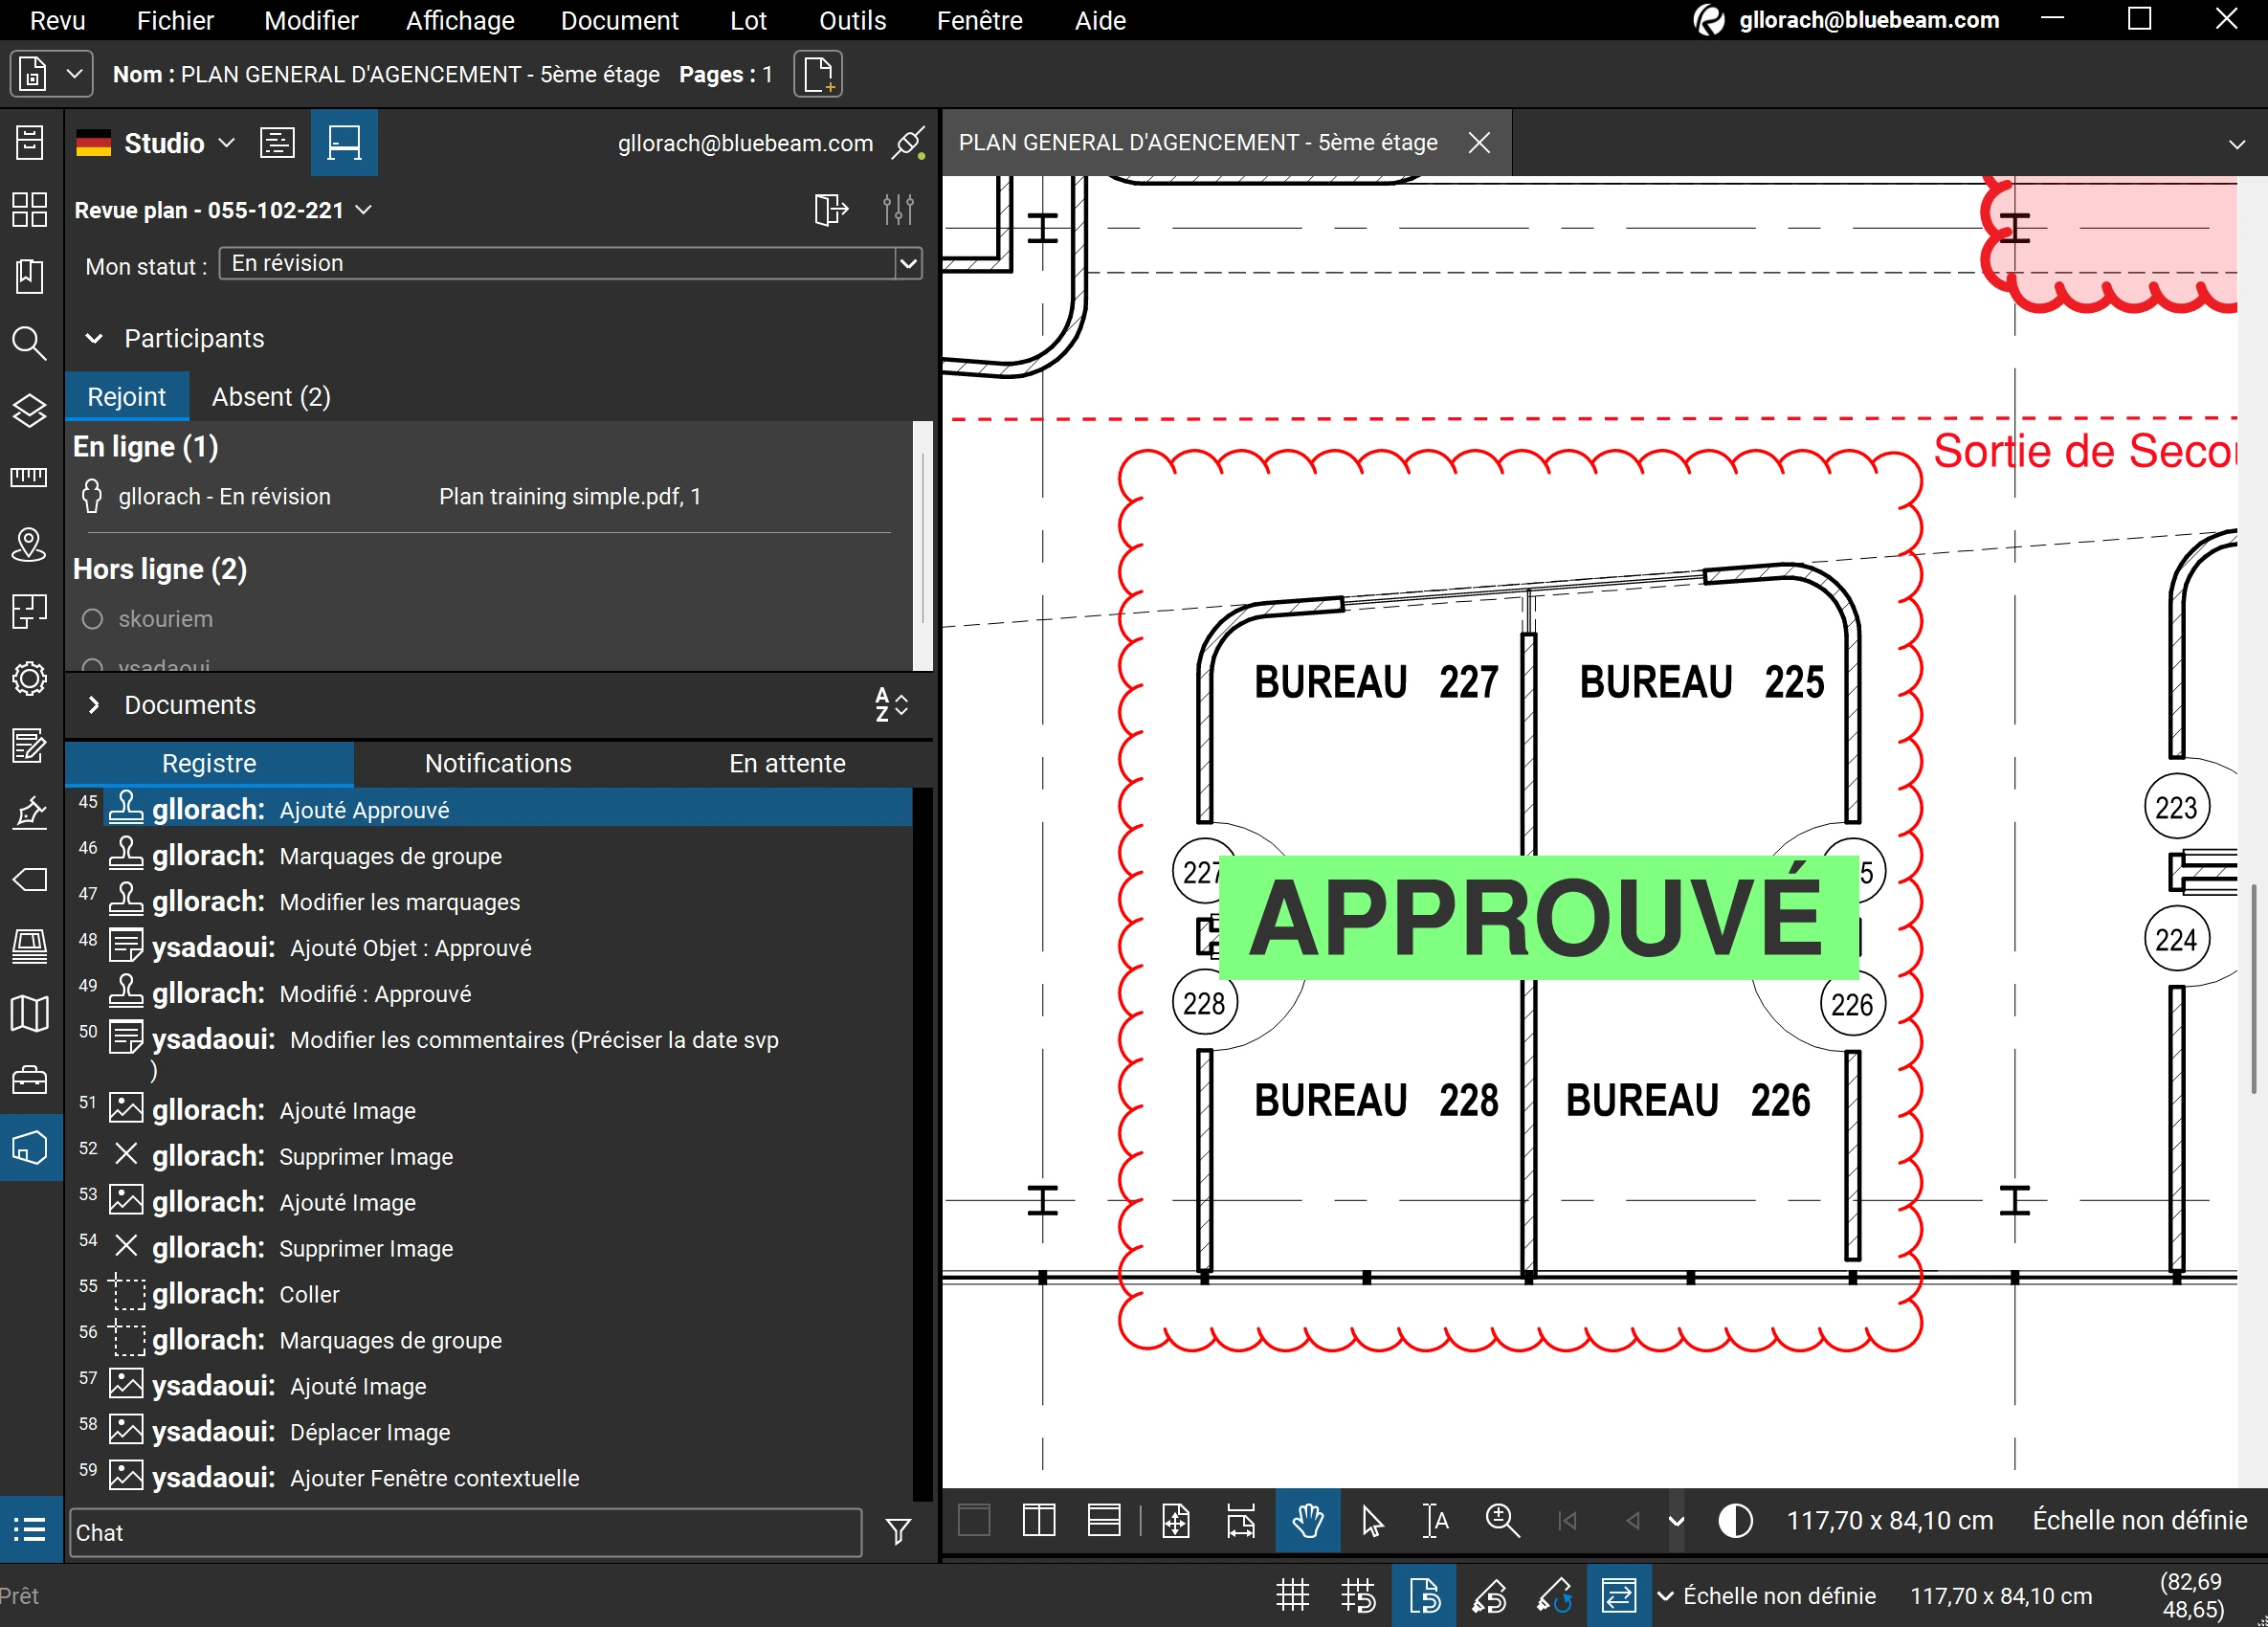
Task: Toggle split view vertical layout
Action: (1039, 1521)
